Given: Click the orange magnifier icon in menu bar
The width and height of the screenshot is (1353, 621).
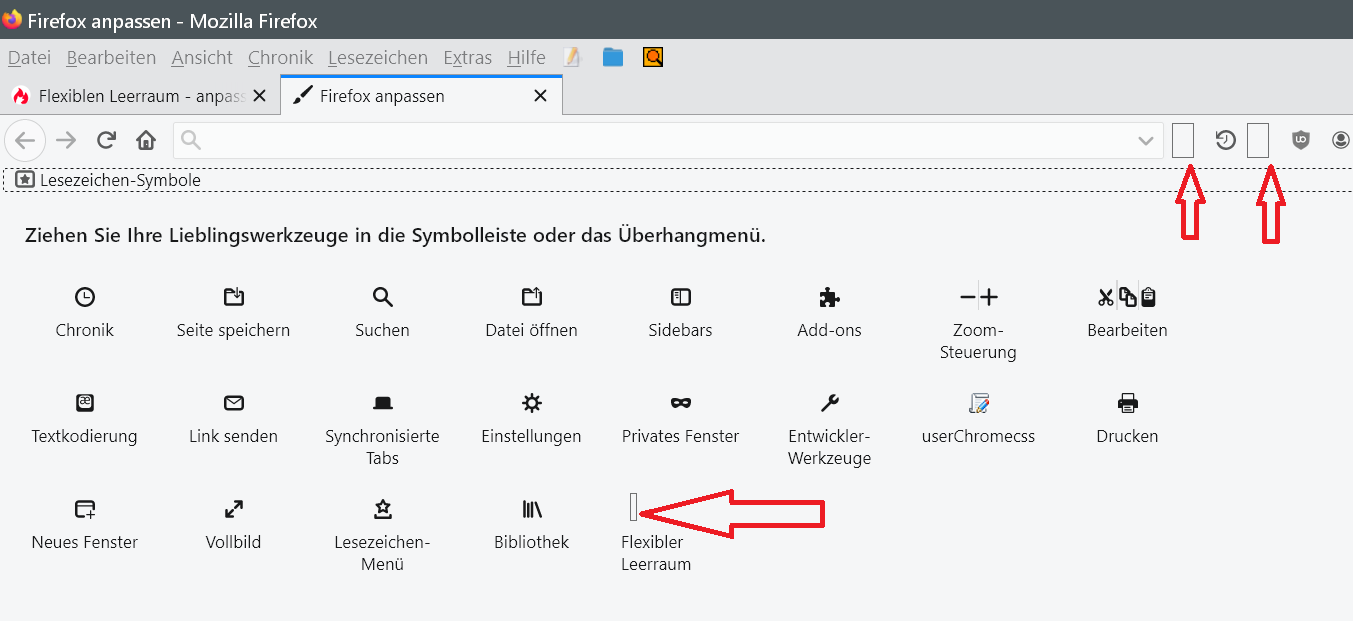Looking at the screenshot, I should click(x=653, y=57).
